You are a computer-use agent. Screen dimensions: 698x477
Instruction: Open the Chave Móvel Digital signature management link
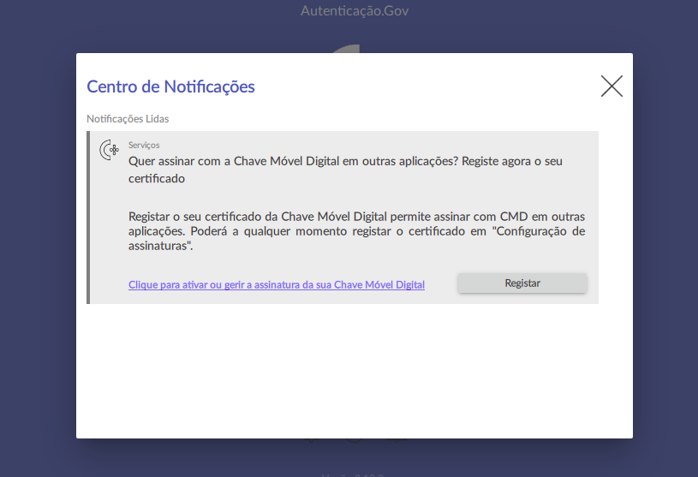coord(276,285)
